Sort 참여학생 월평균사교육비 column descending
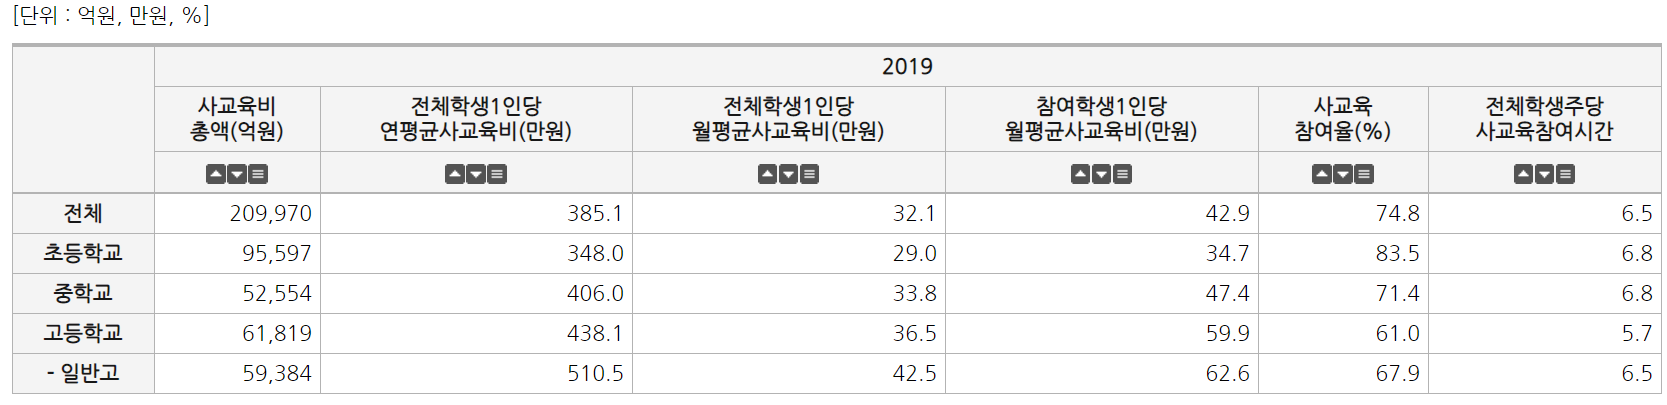This screenshot has width=1667, height=405. (x=1101, y=174)
